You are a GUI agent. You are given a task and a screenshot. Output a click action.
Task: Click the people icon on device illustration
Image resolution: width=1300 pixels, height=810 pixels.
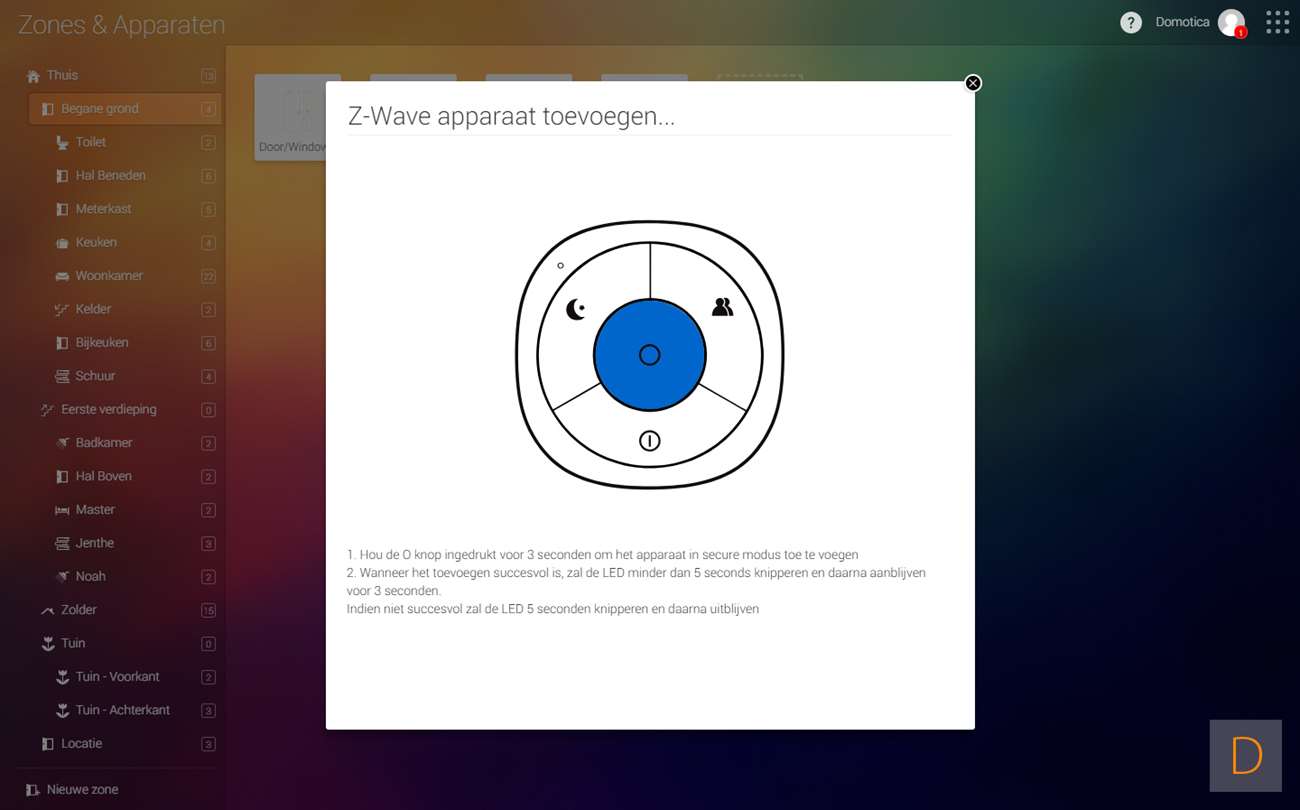click(722, 308)
